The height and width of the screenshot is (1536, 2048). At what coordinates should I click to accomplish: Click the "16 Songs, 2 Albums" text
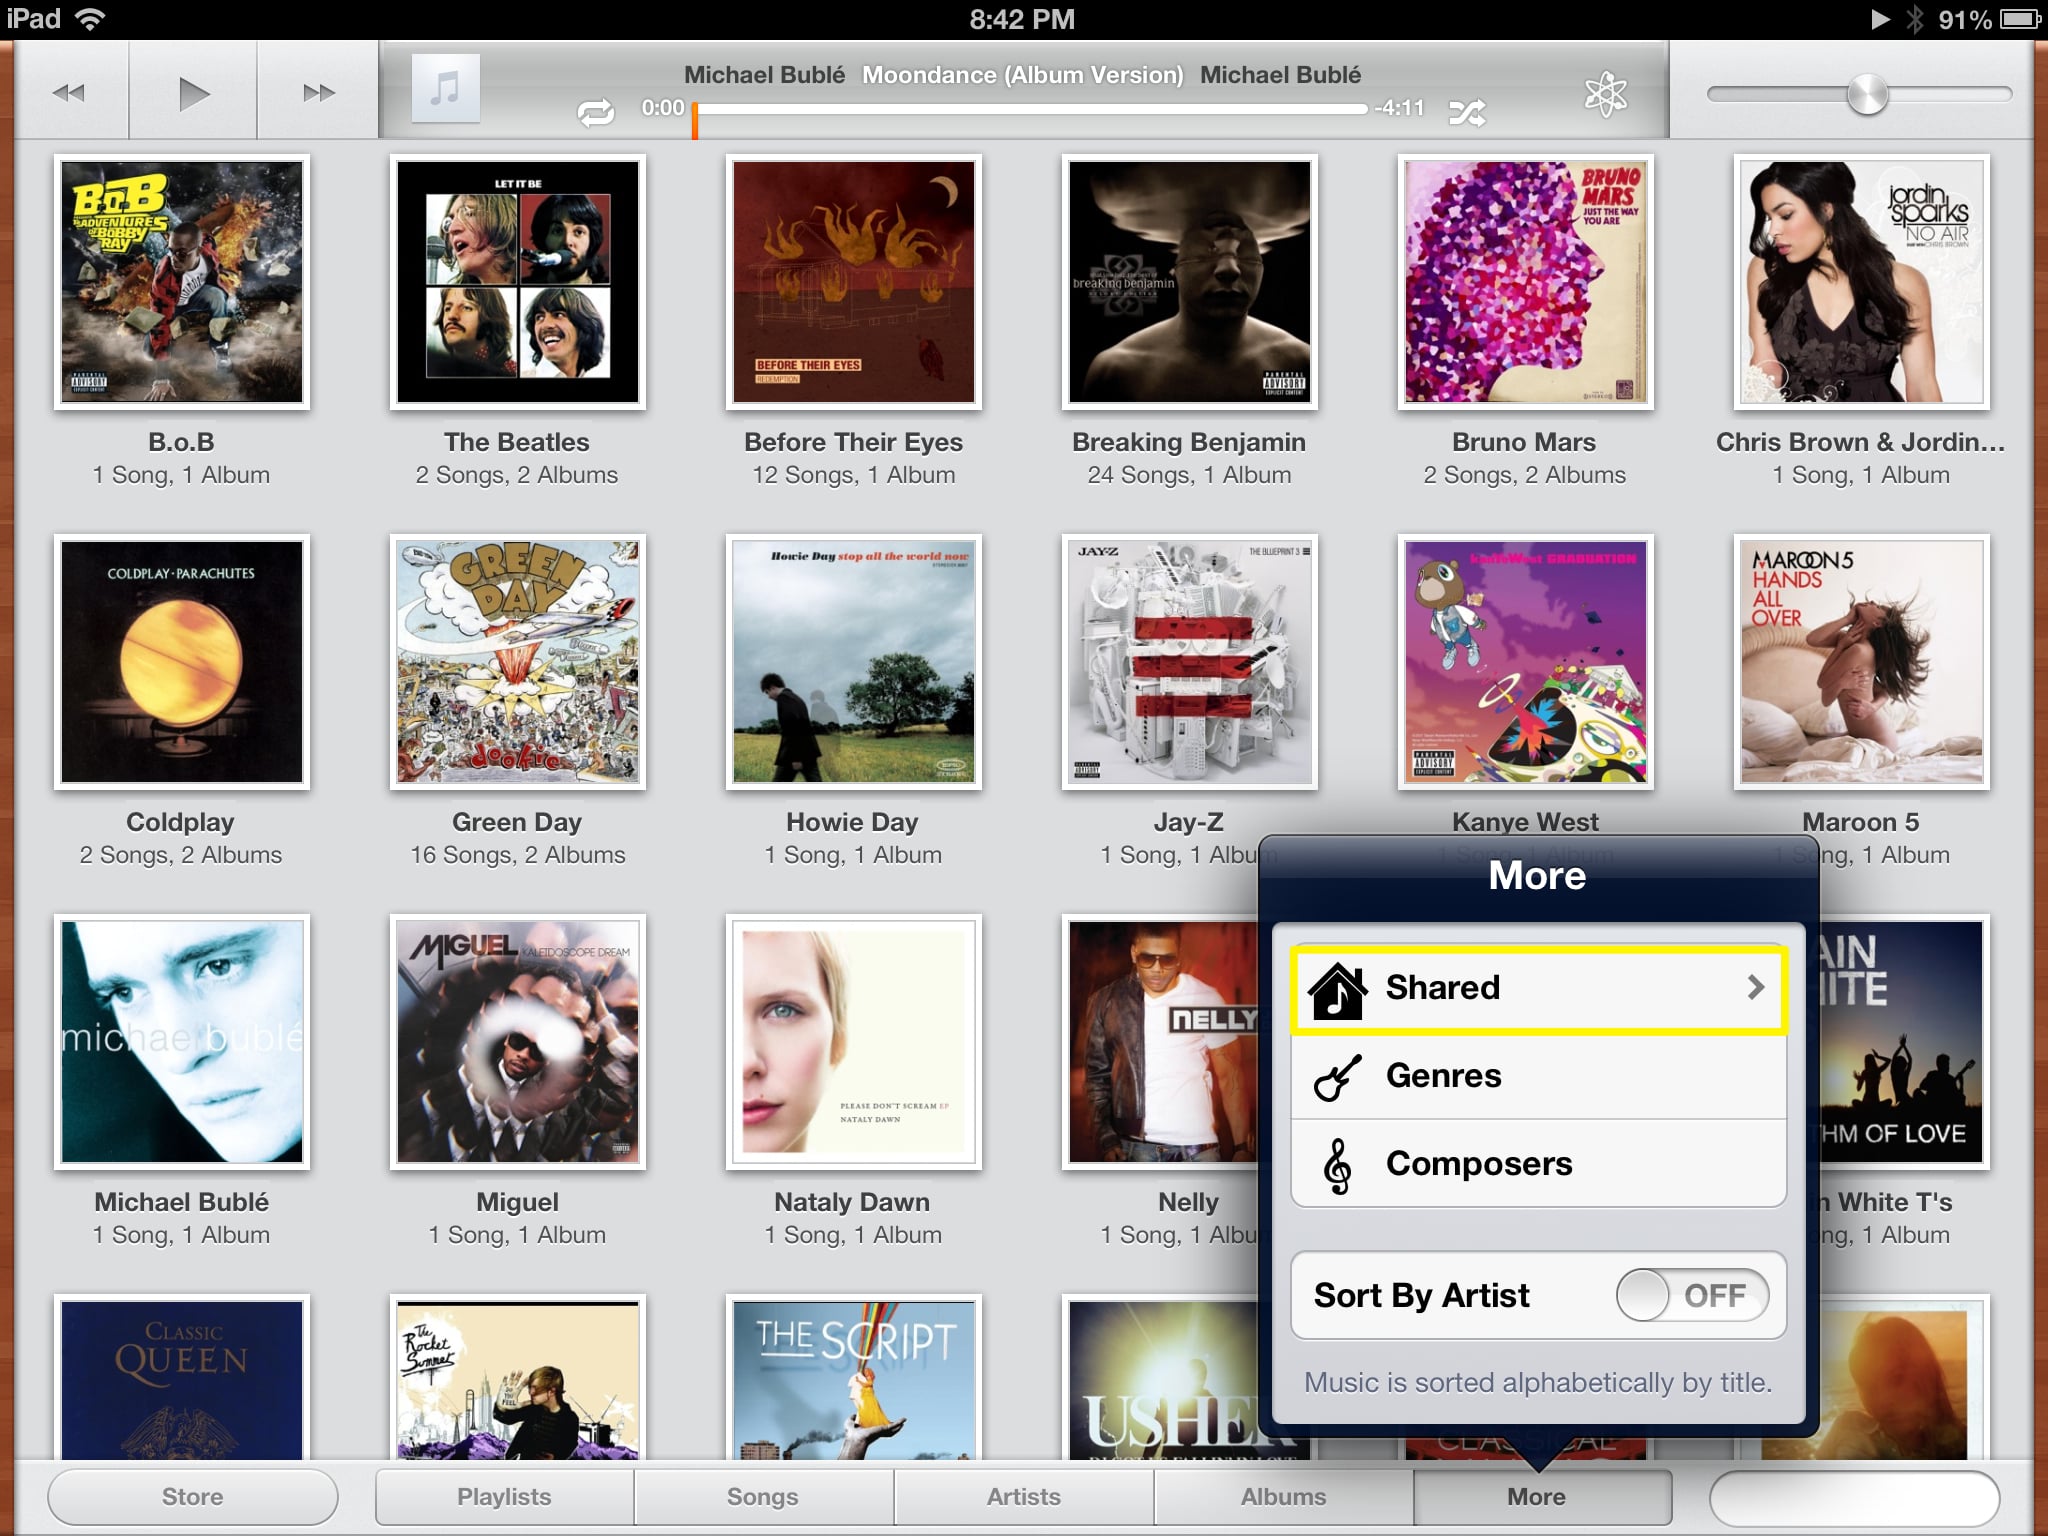[517, 855]
